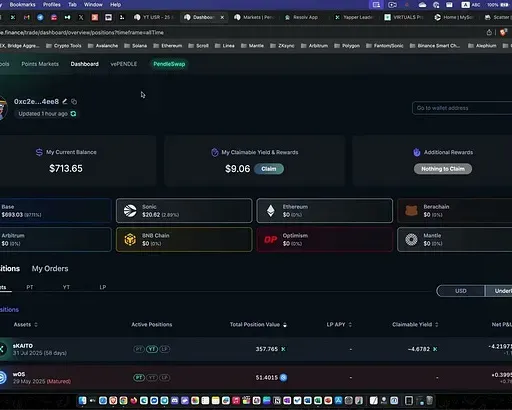Open the pinned Telegram tab
The image size is (512, 410).
click(40, 17)
